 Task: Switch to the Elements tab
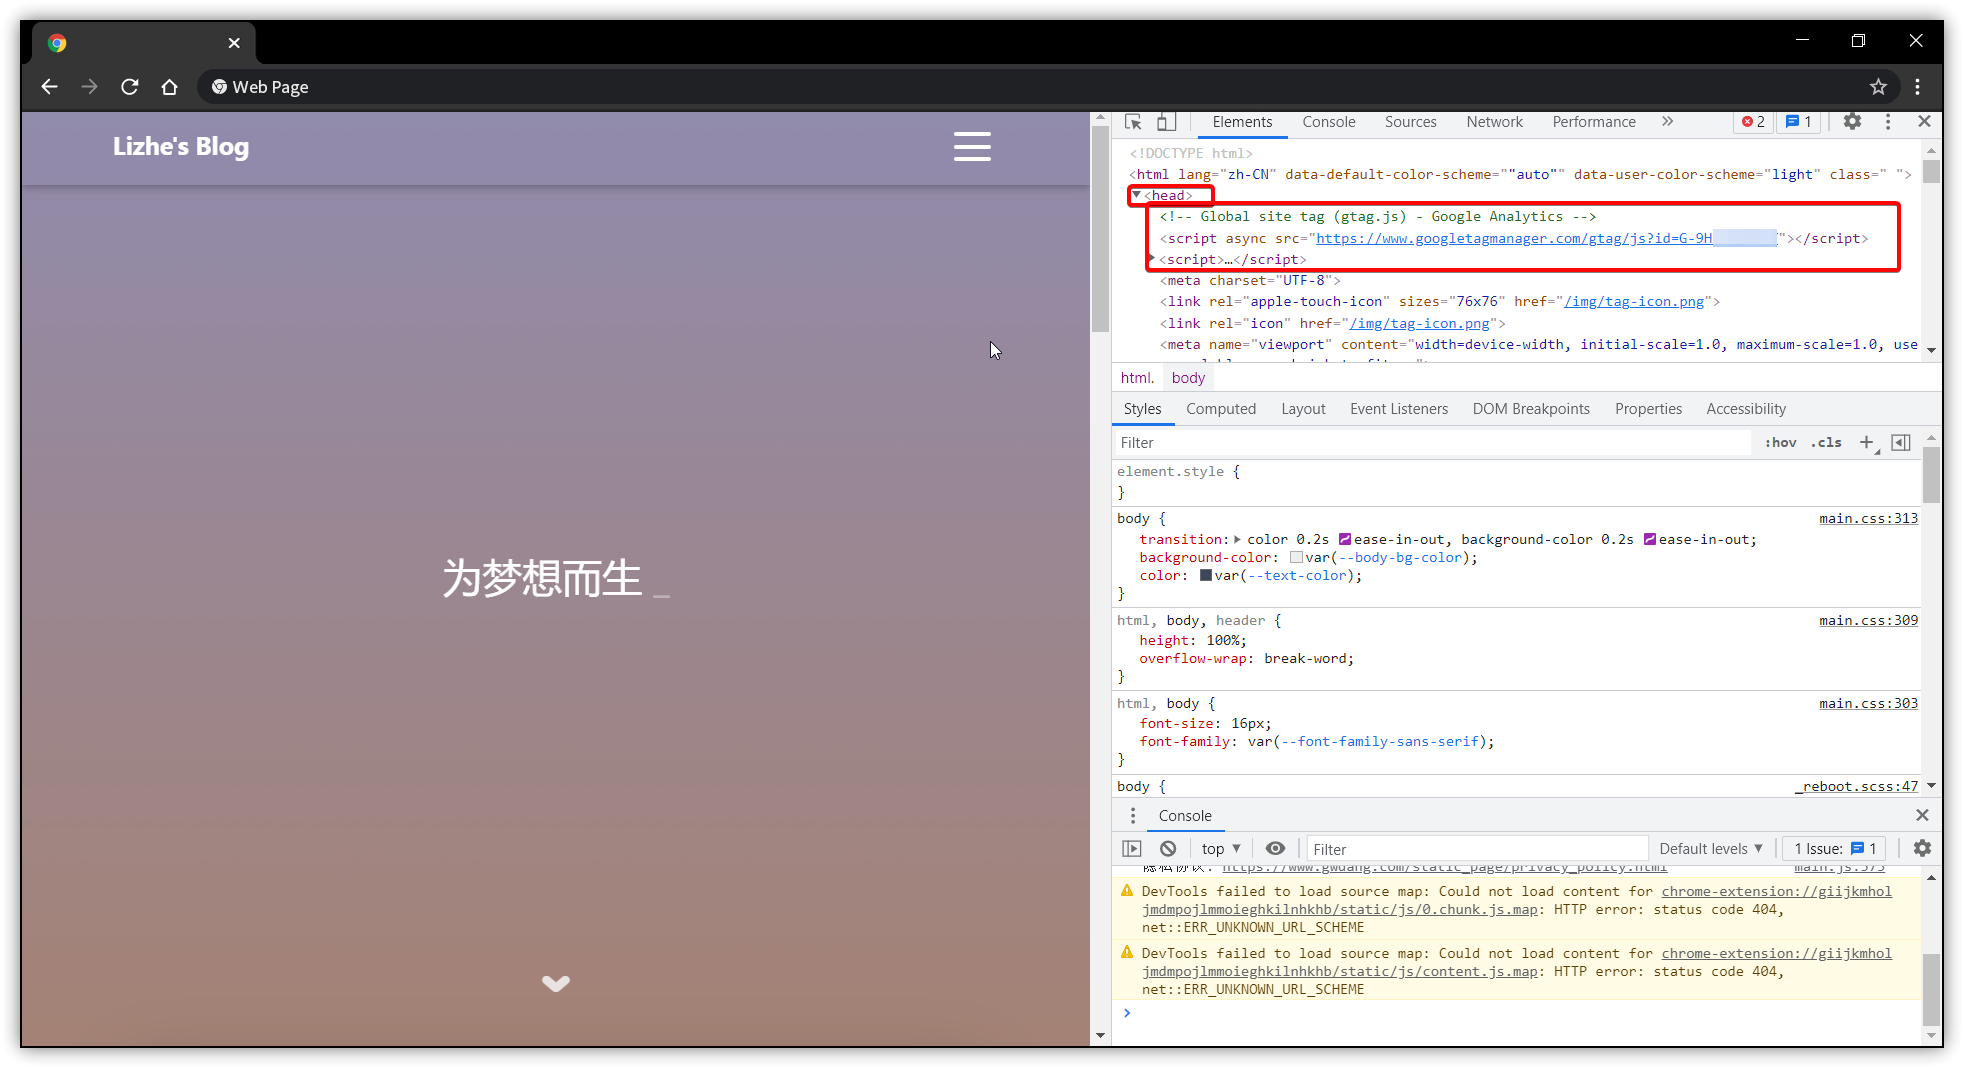1242,122
